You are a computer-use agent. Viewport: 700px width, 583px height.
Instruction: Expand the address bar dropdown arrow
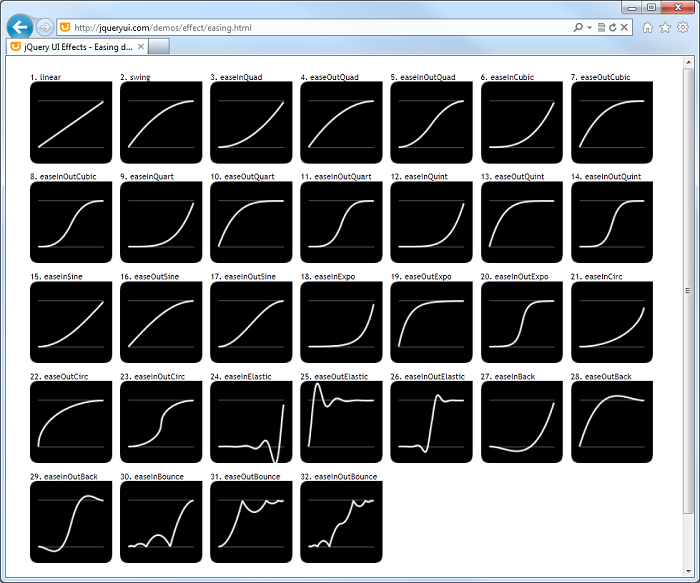590,27
